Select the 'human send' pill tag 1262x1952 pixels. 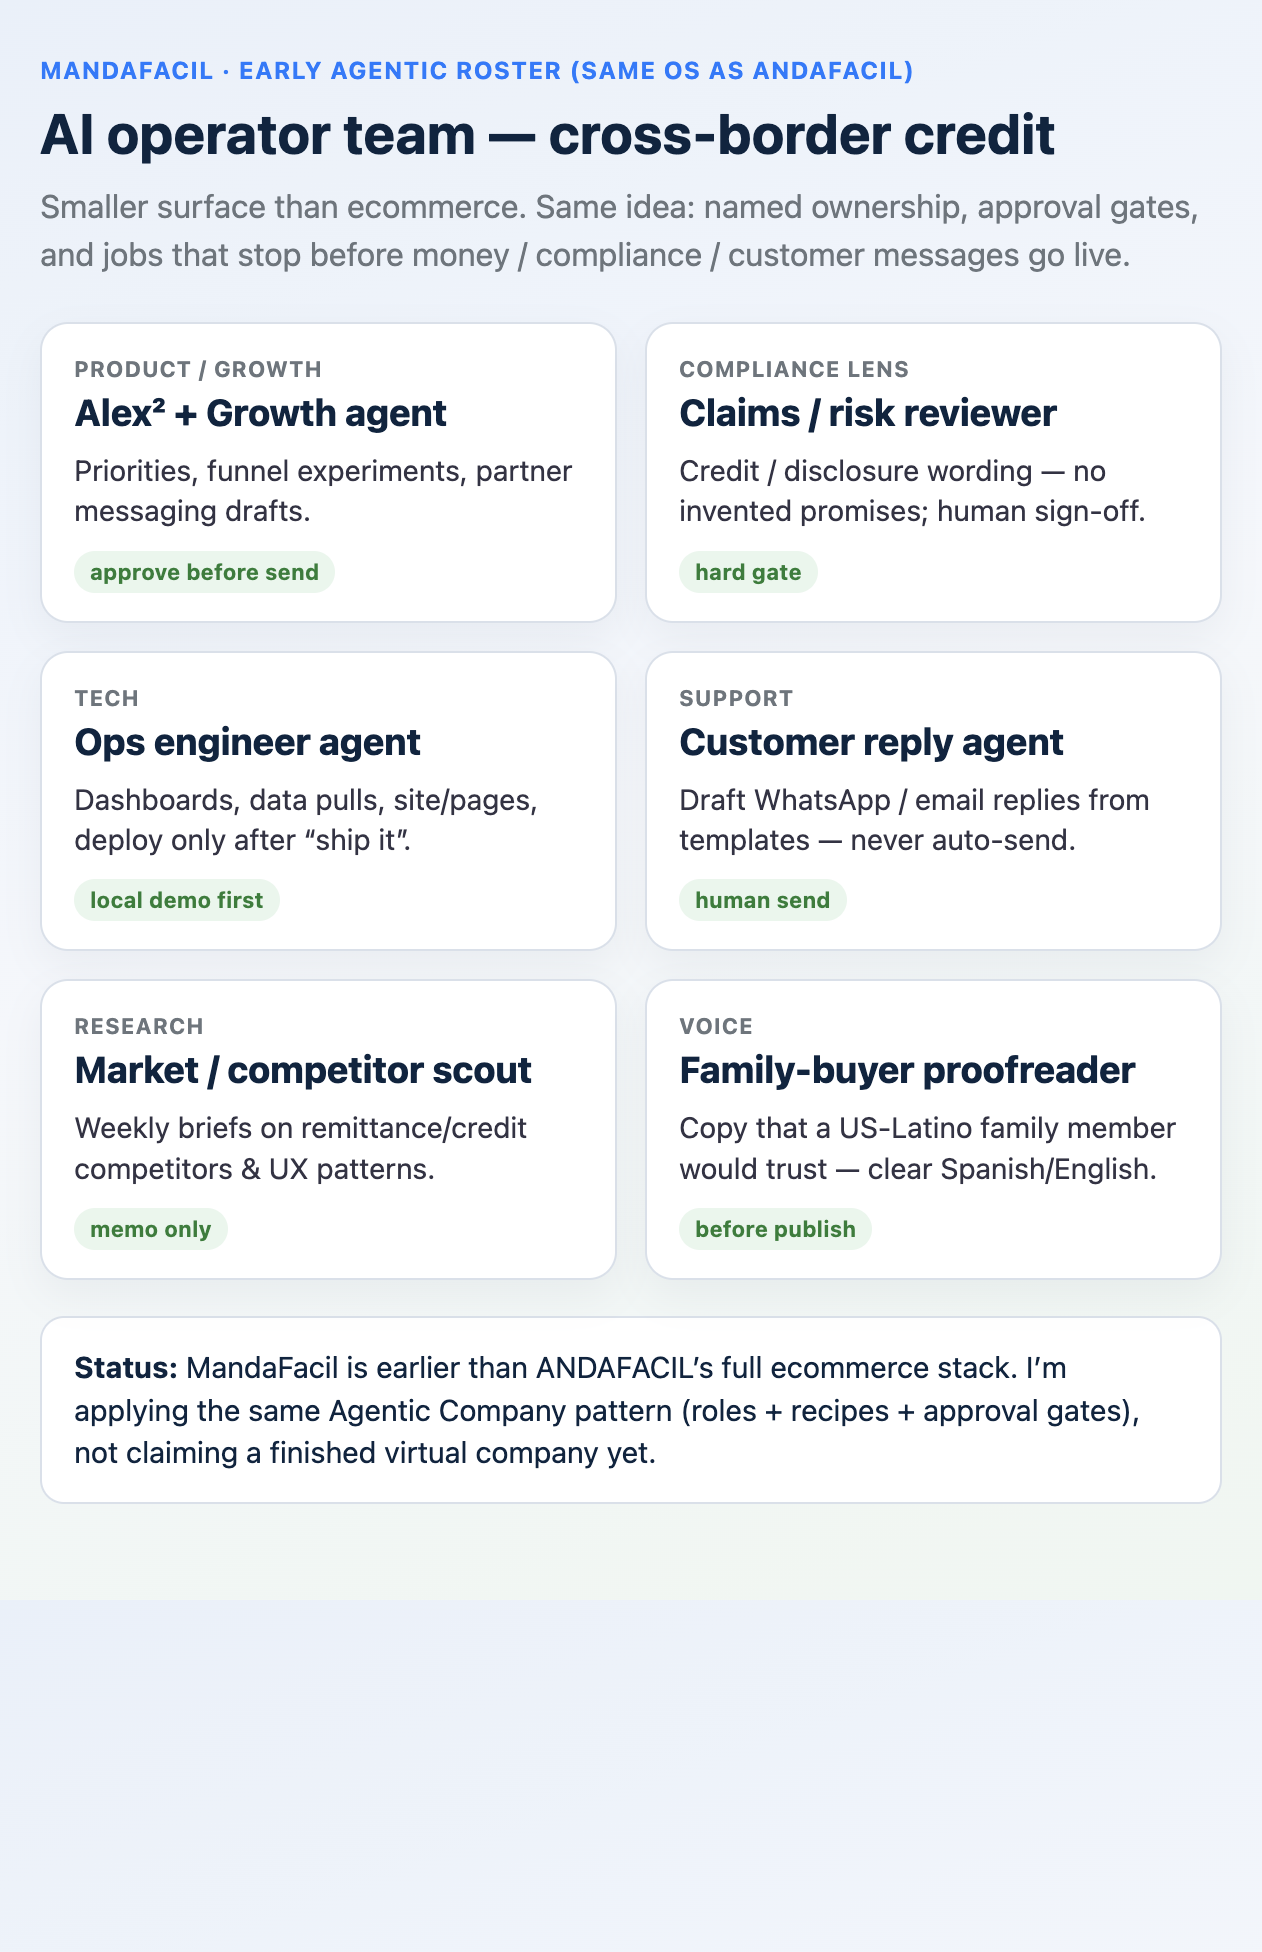point(762,900)
